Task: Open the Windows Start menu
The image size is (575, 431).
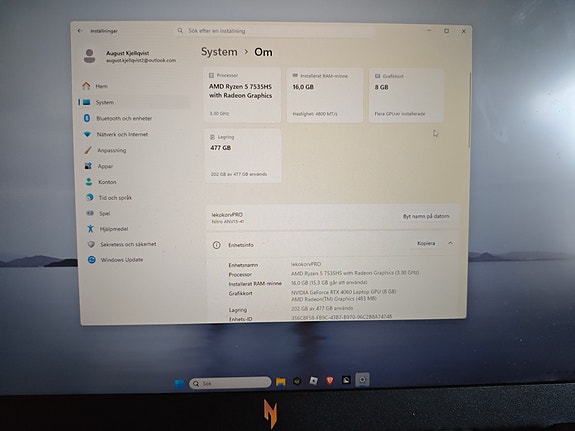Action: click(180, 384)
